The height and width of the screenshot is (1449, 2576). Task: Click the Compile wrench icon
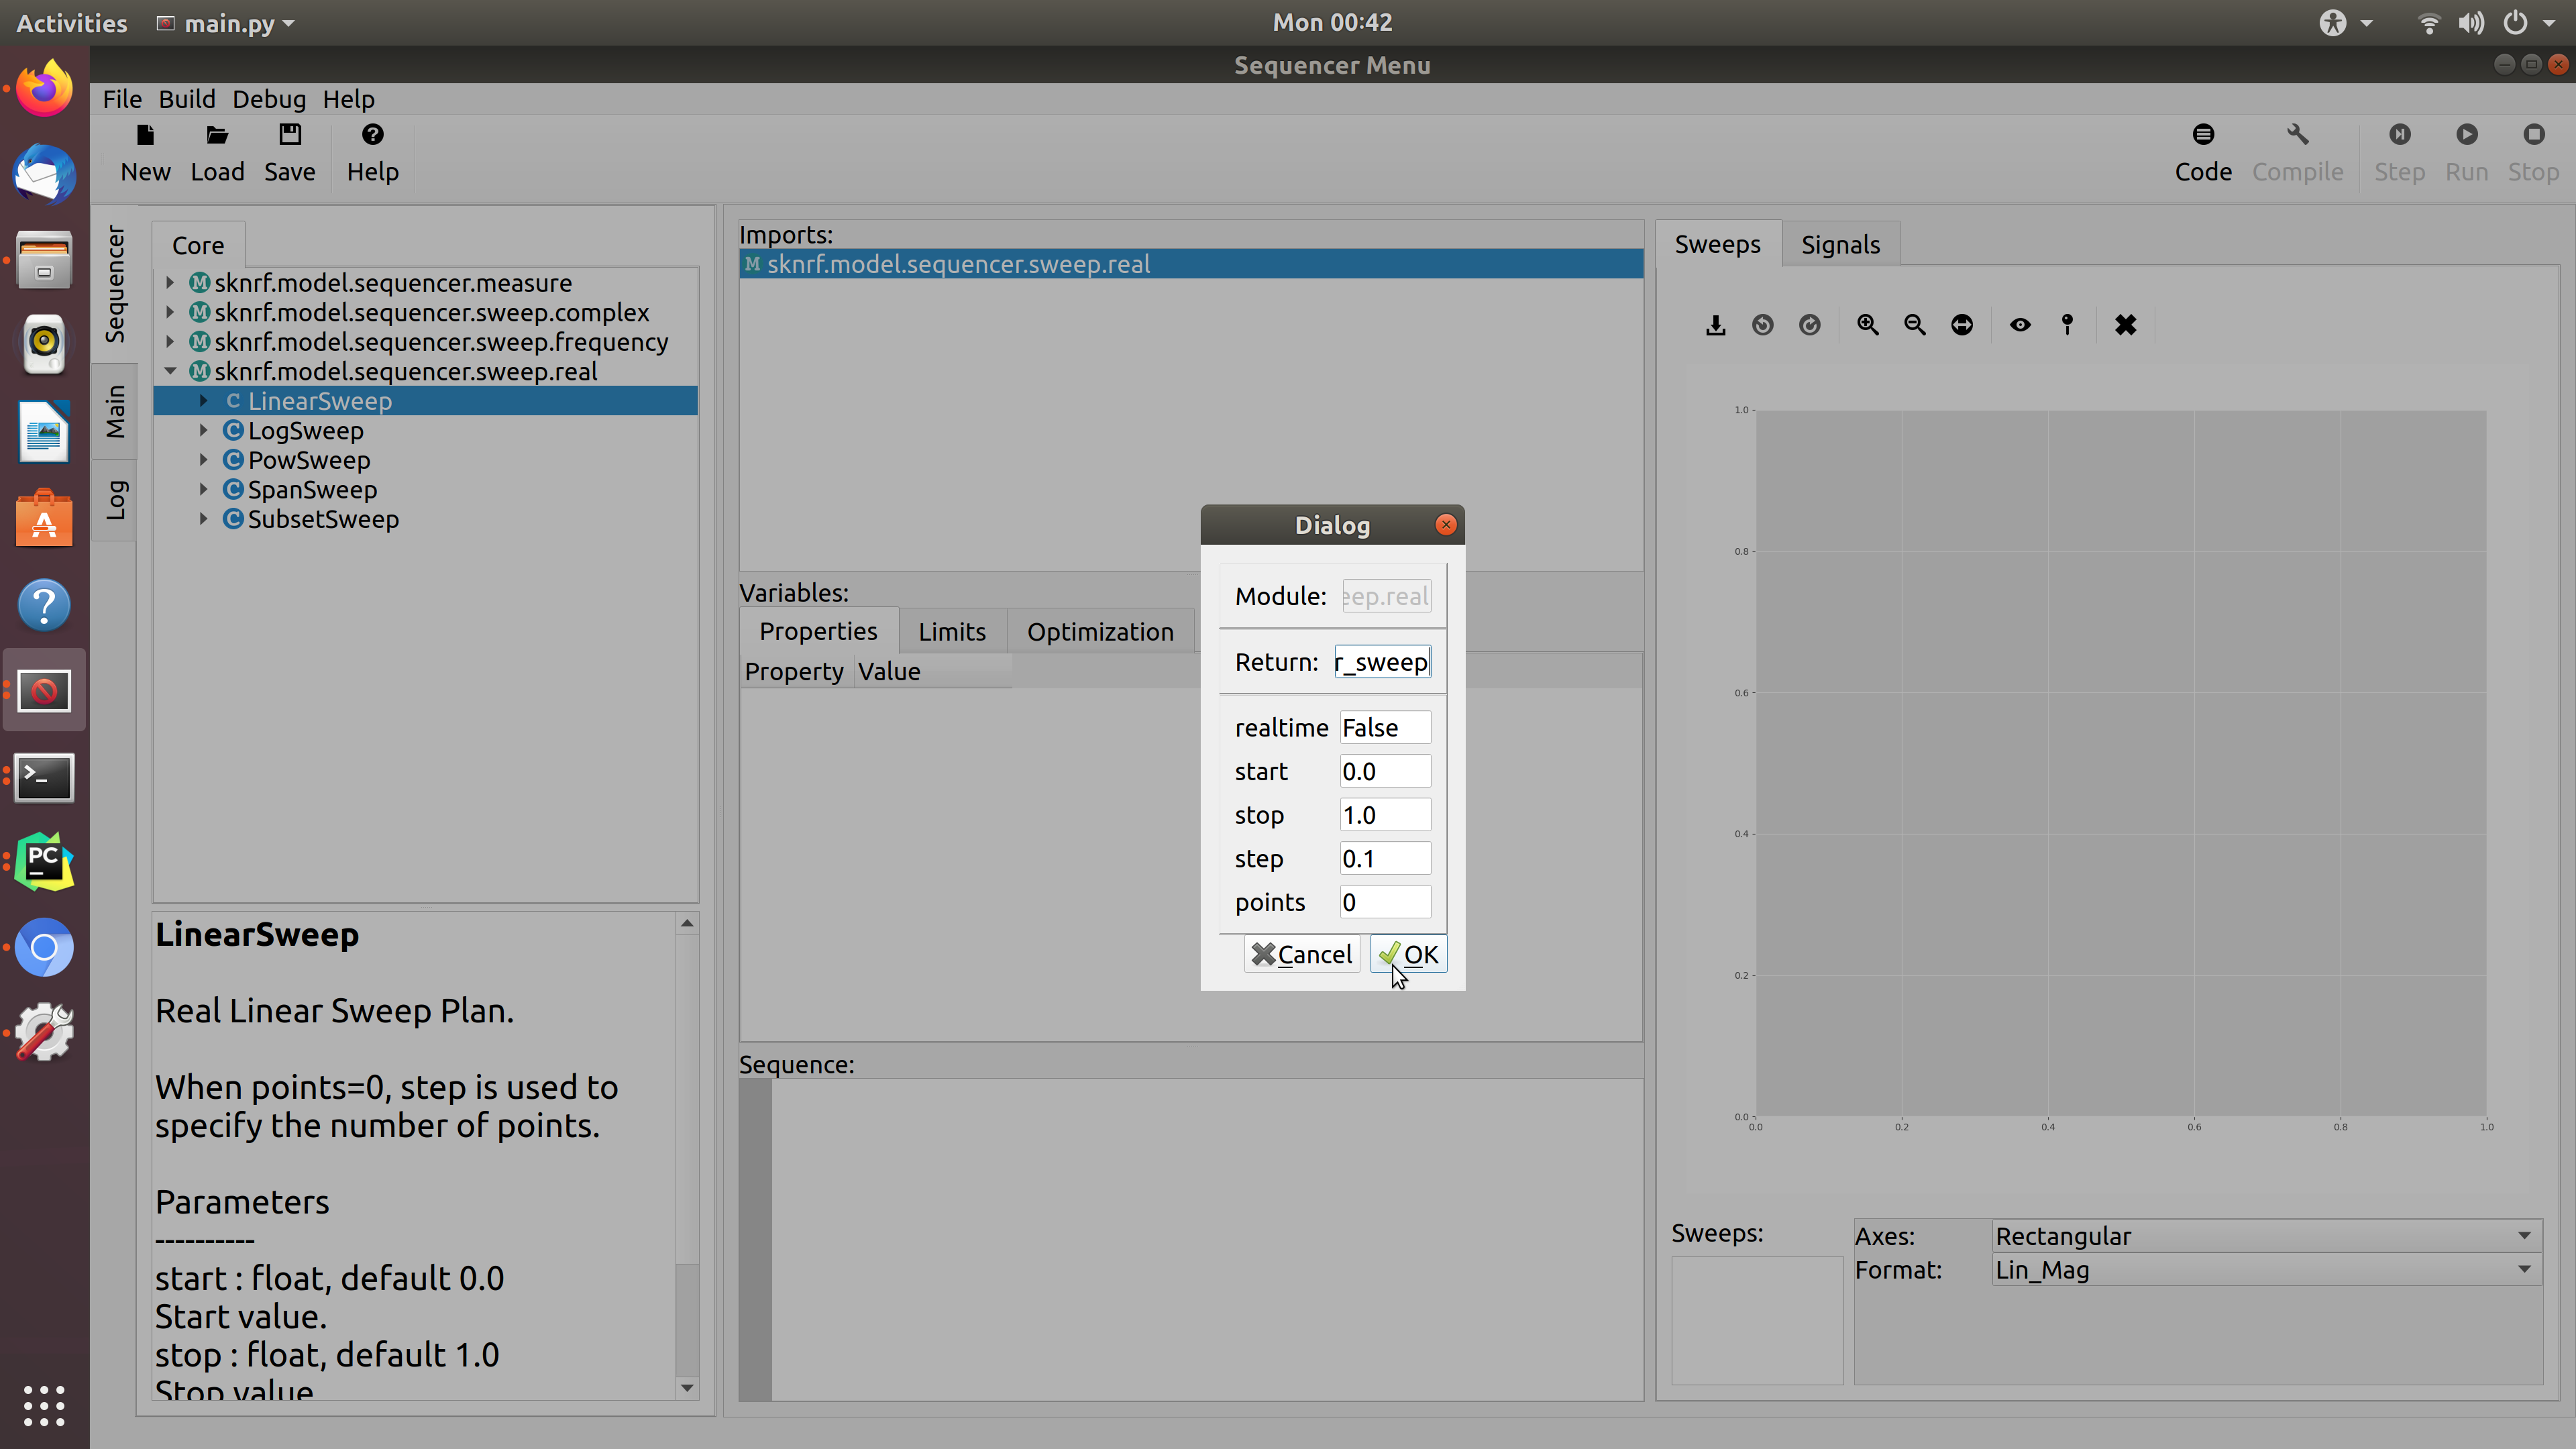[x=2297, y=135]
